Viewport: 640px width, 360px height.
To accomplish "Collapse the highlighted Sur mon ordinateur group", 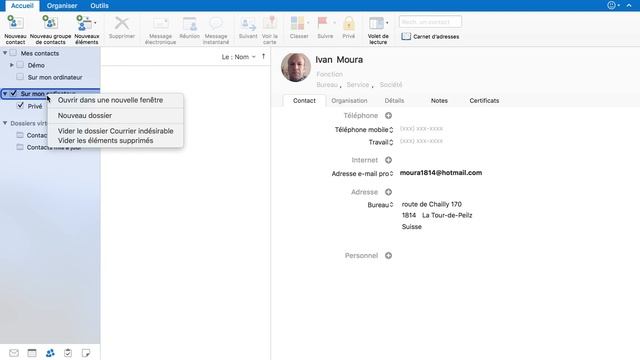I will click(5, 93).
